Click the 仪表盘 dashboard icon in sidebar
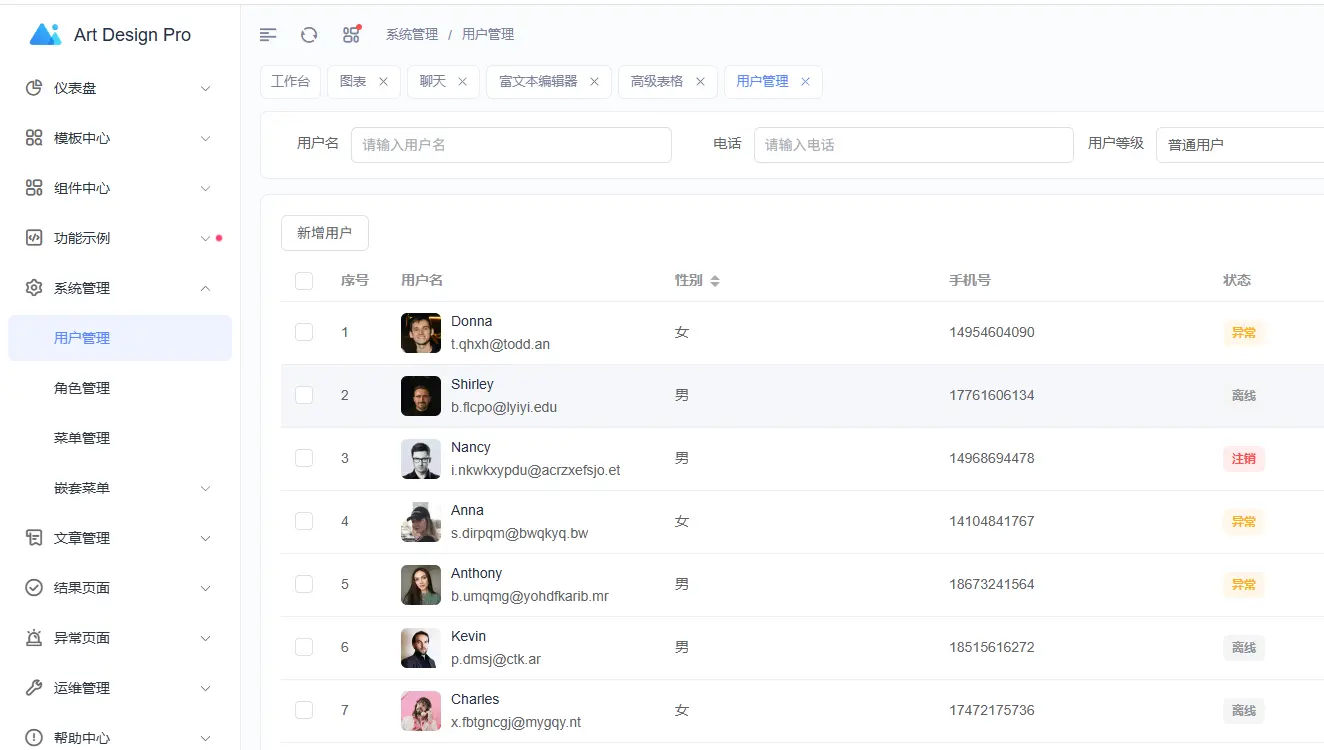This screenshot has height=750, width=1324. [x=34, y=88]
